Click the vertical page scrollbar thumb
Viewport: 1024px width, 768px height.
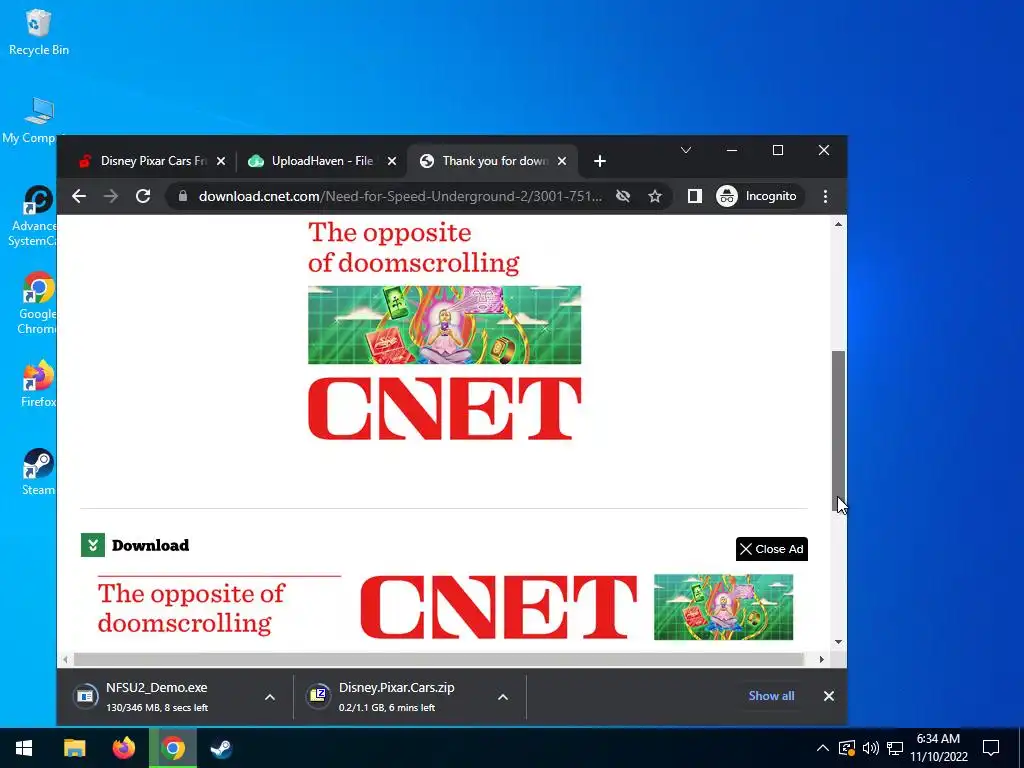pos(839,431)
